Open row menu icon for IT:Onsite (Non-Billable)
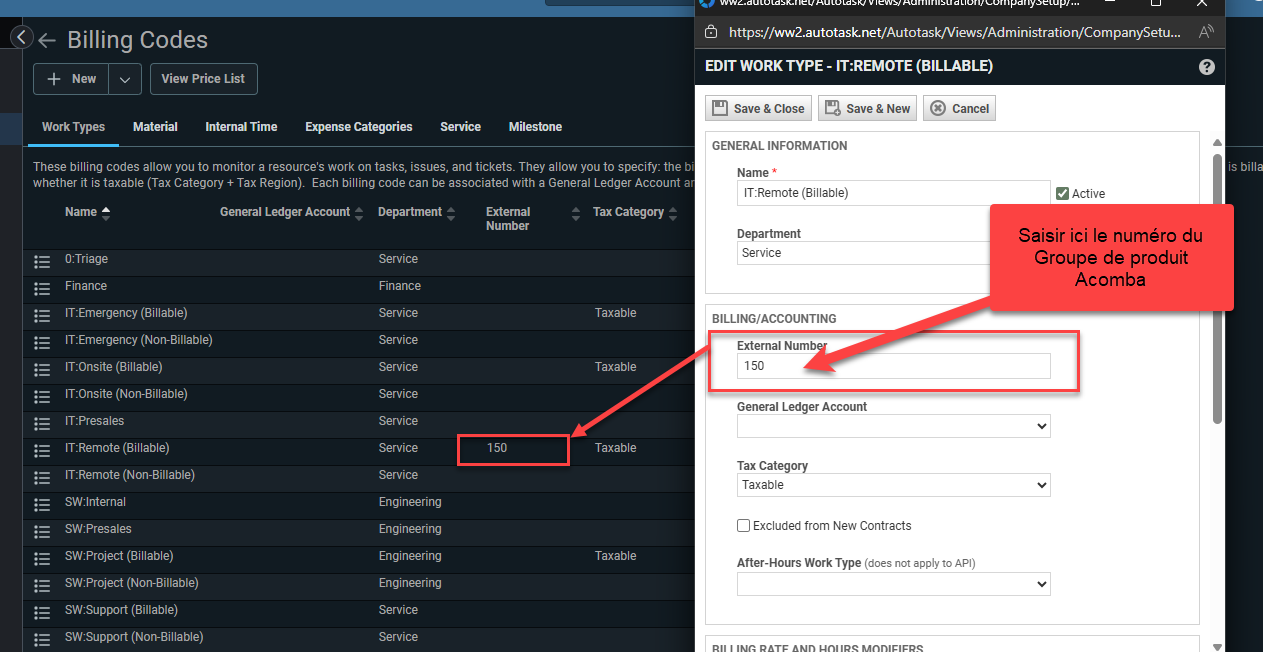The width and height of the screenshot is (1263, 652). (42, 396)
